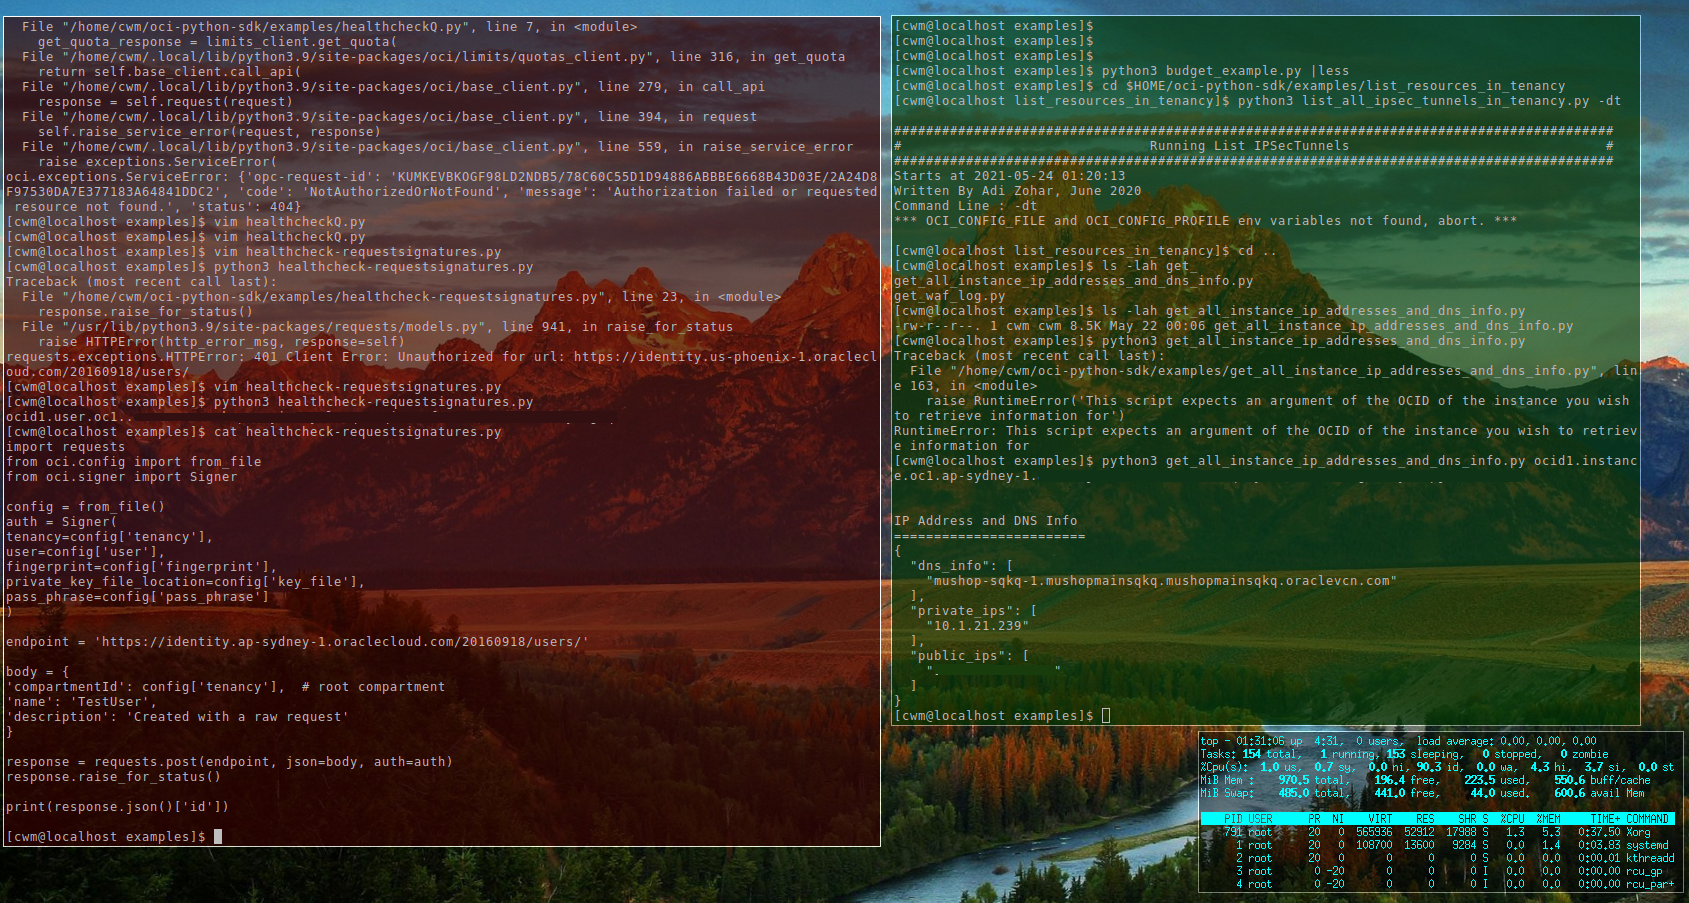Click the 'ocid1.user.oc1..' output line
Viewport: 1689px width, 903px height.
(x=69, y=417)
